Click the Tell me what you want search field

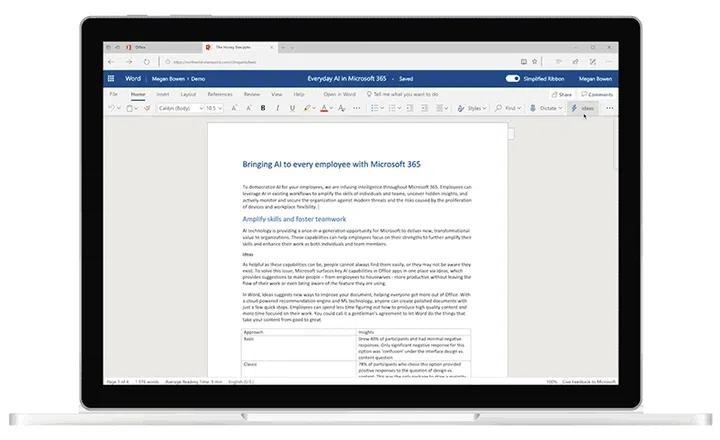[x=410, y=94]
